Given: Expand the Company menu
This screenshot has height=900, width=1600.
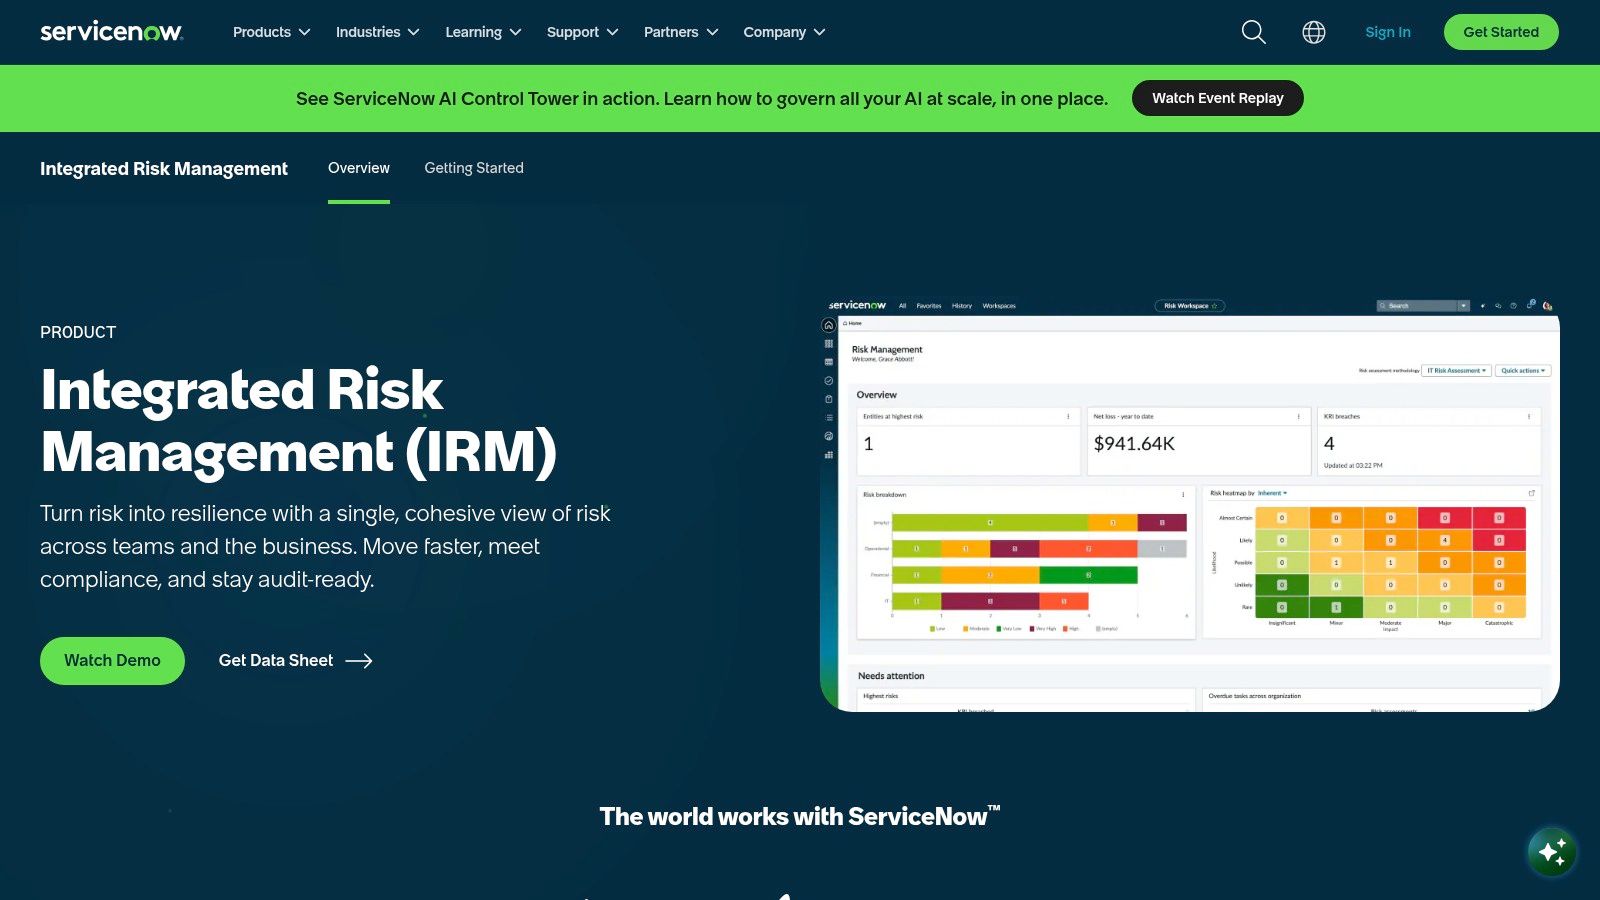Looking at the screenshot, I should [784, 32].
